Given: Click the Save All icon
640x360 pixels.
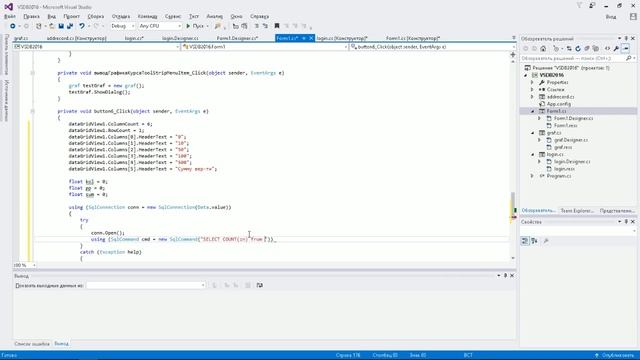Looking at the screenshot, I should 70,26.
